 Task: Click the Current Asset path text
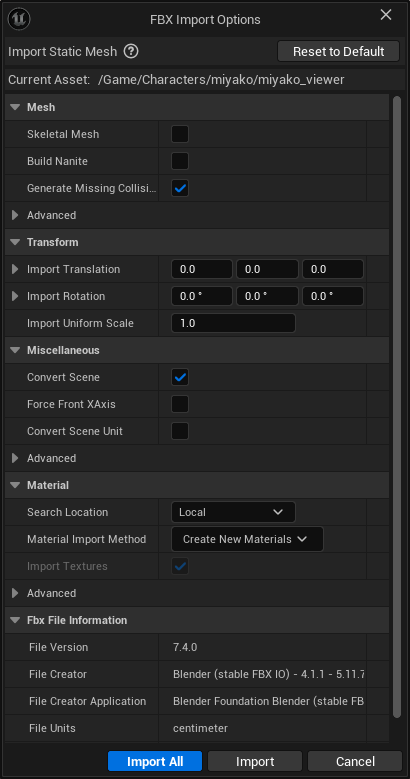(x=221, y=80)
